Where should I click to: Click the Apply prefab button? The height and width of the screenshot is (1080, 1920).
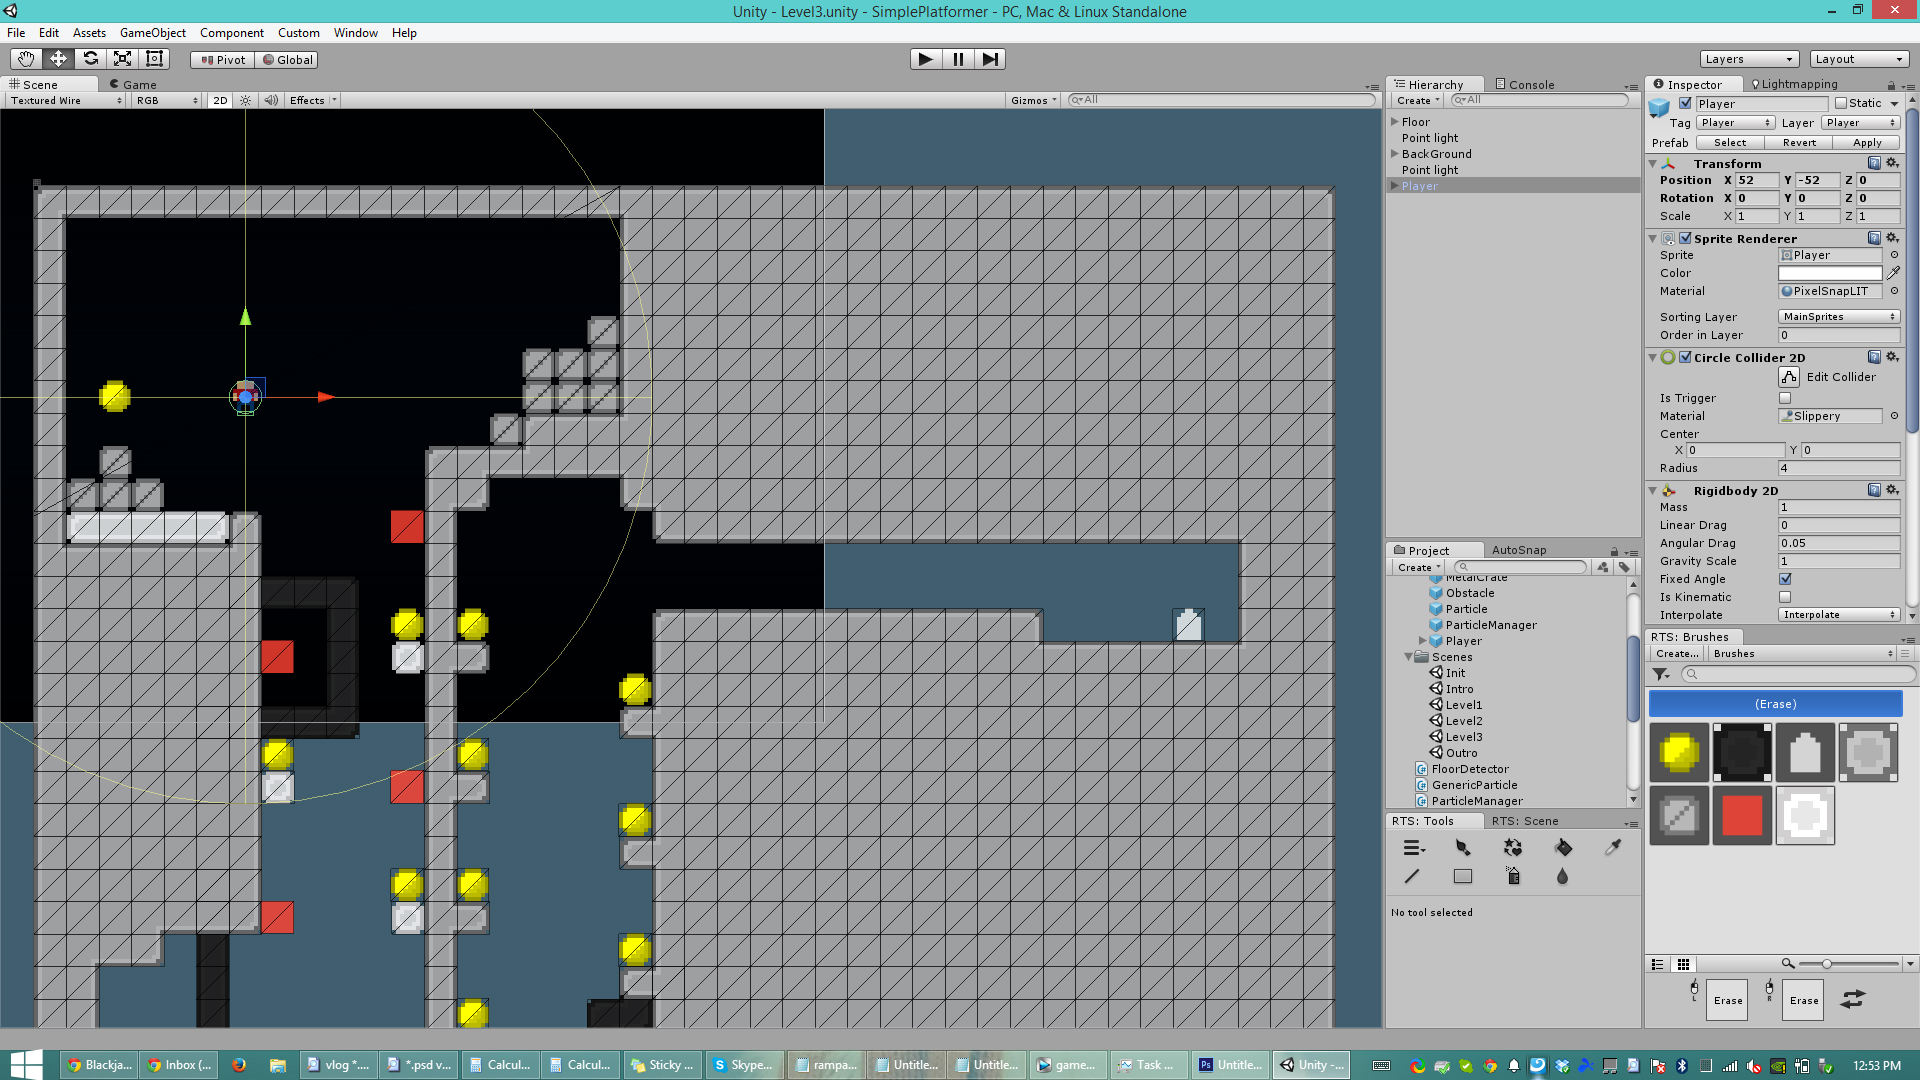1866,142
